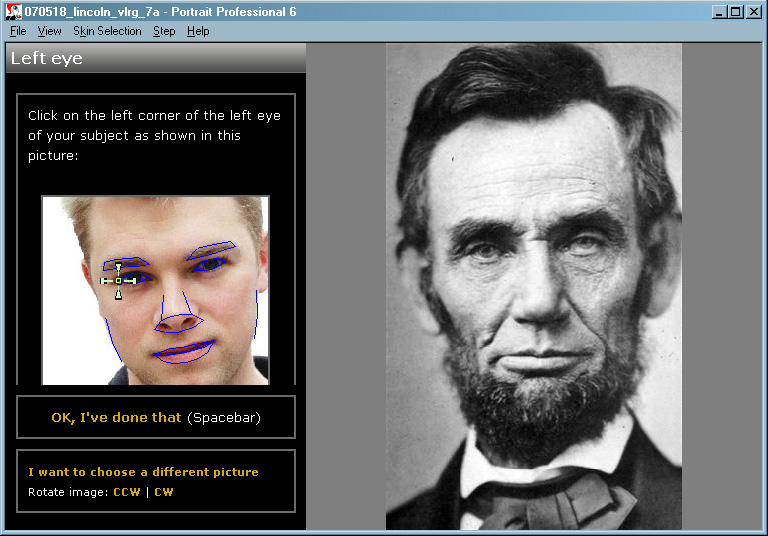Rotate image clockwise with CW link
Image resolution: width=768 pixels, height=536 pixels.
coord(163,492)
